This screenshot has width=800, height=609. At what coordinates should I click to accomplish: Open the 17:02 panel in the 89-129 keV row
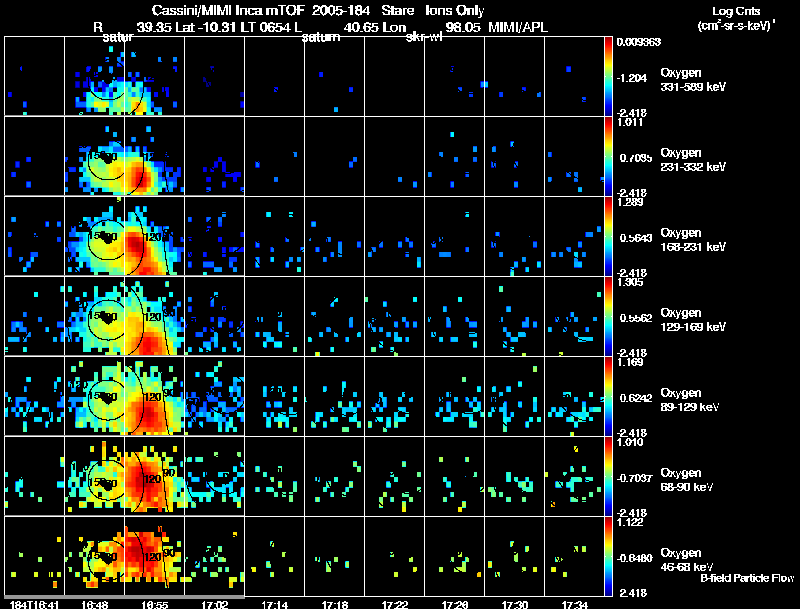pos(215,396)
